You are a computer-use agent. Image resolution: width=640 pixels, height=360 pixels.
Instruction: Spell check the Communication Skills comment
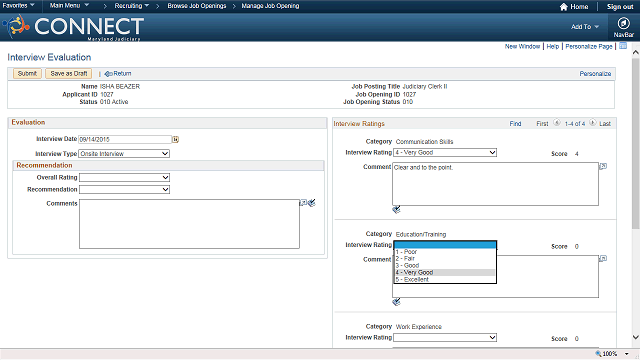pos(396,209)
